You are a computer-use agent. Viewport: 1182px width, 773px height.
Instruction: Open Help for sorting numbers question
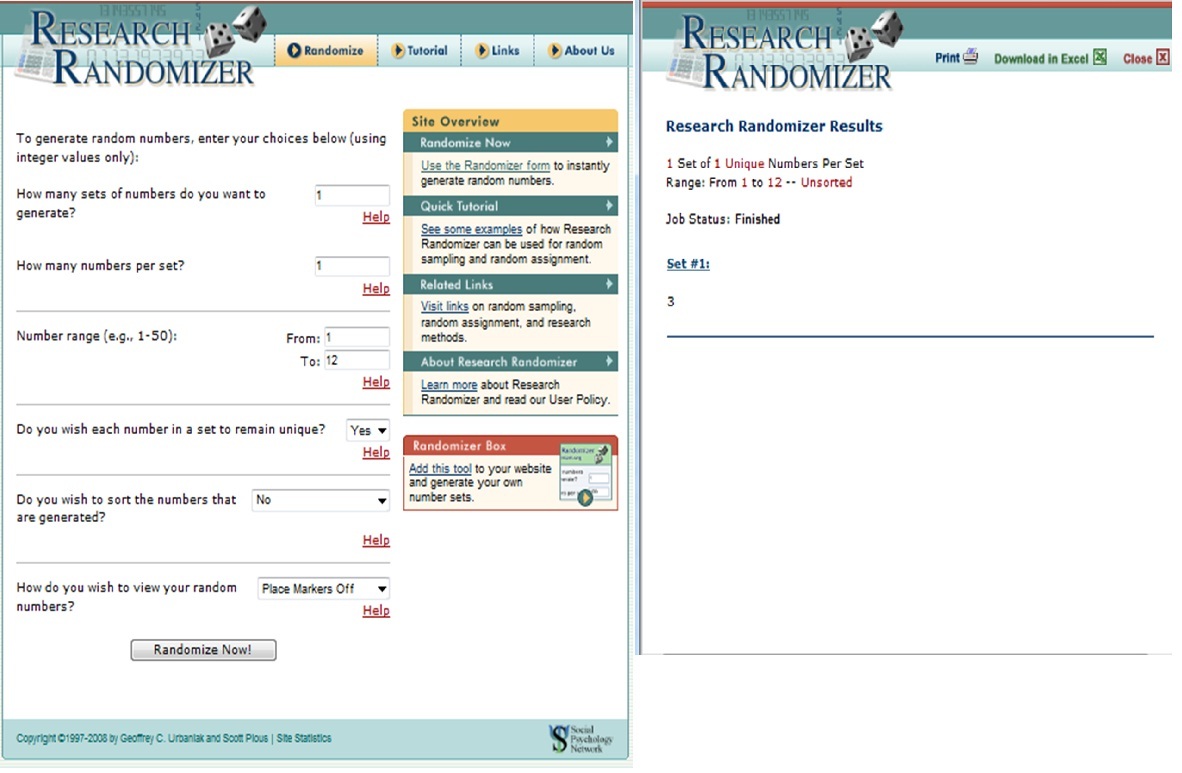tap(376, 541)
